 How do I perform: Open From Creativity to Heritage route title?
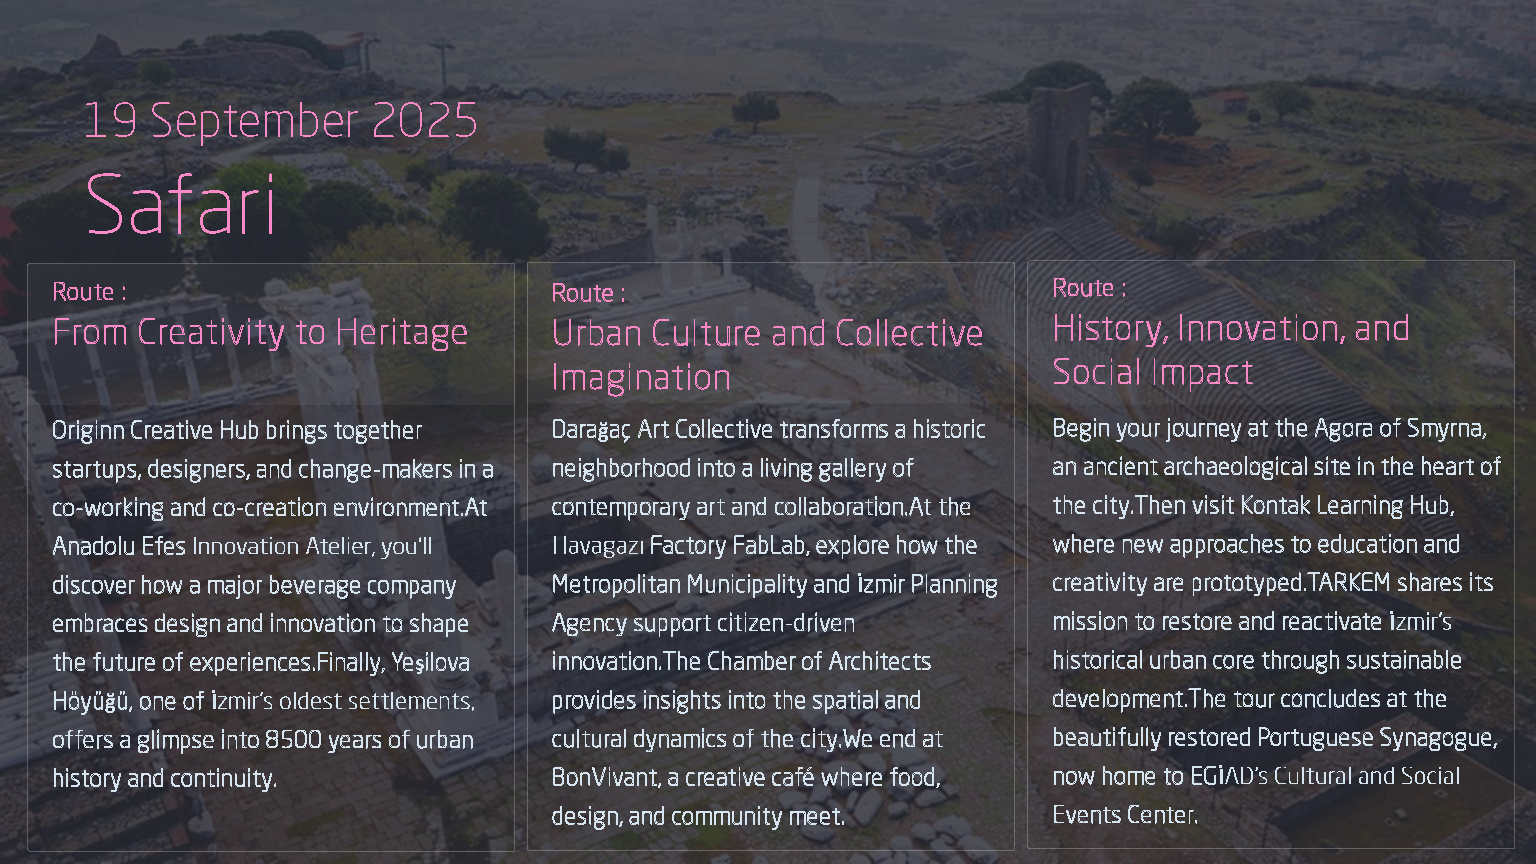[260, 332]
